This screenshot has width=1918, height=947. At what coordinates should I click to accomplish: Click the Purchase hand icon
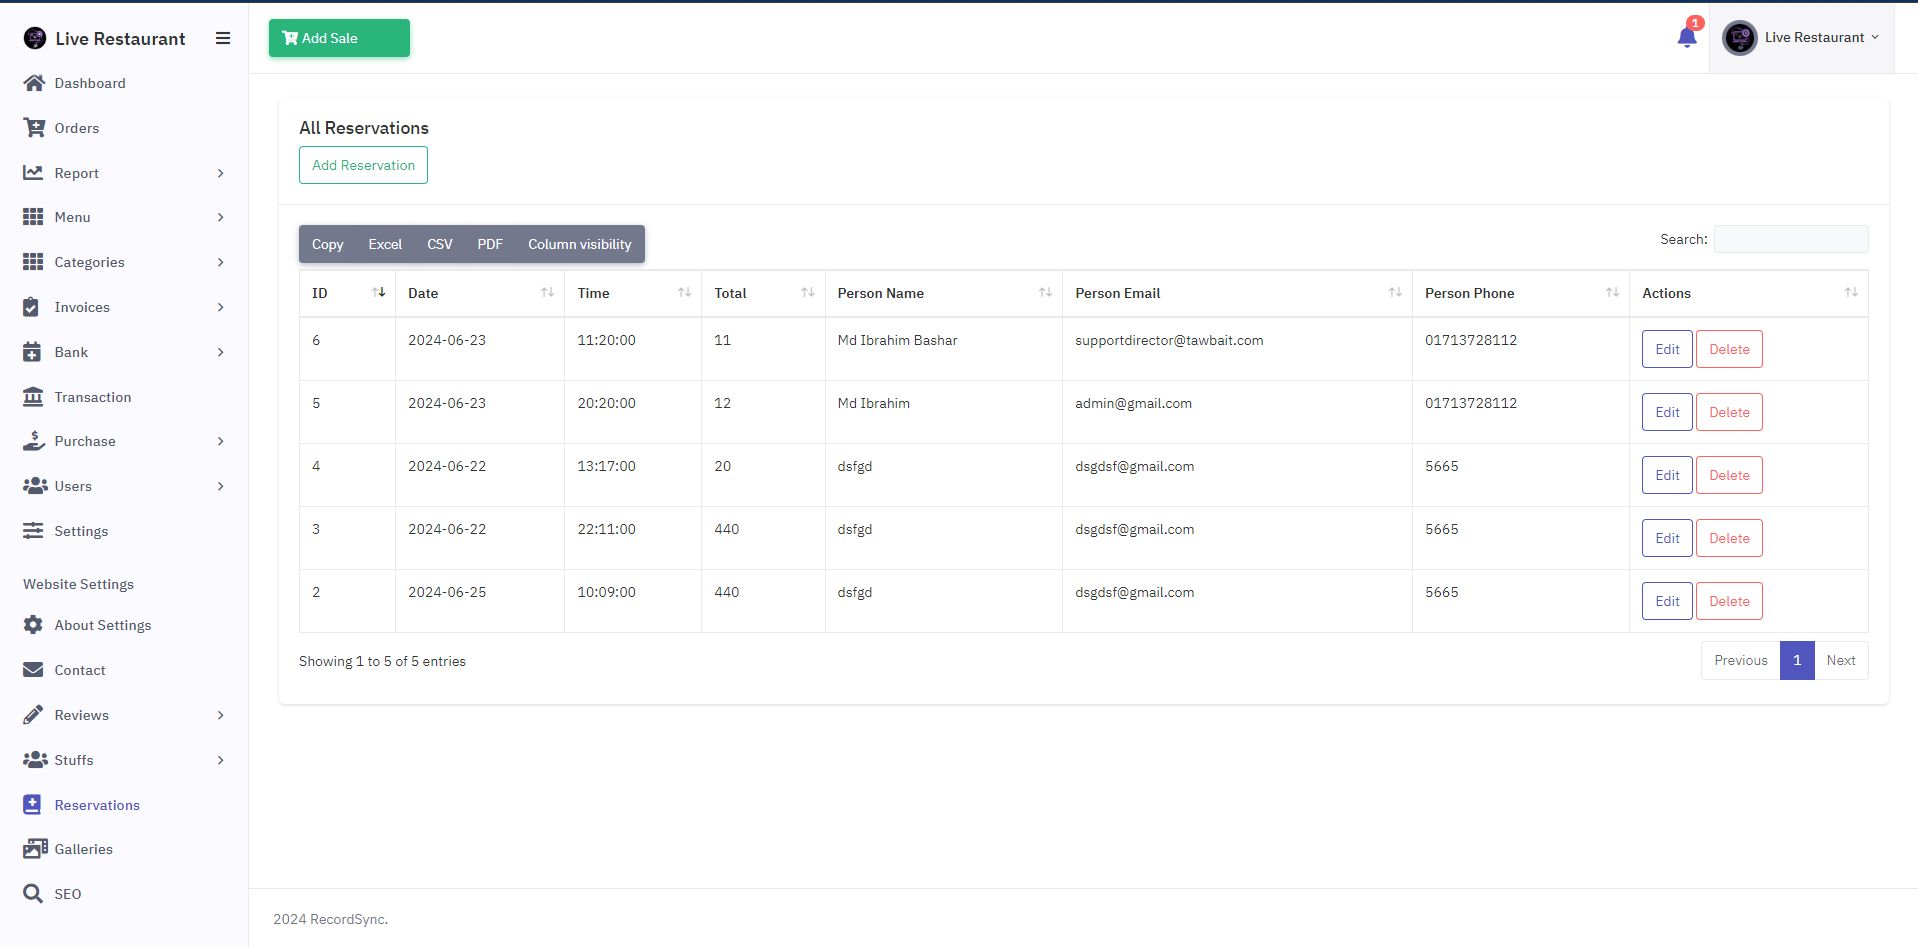(34, 441)
